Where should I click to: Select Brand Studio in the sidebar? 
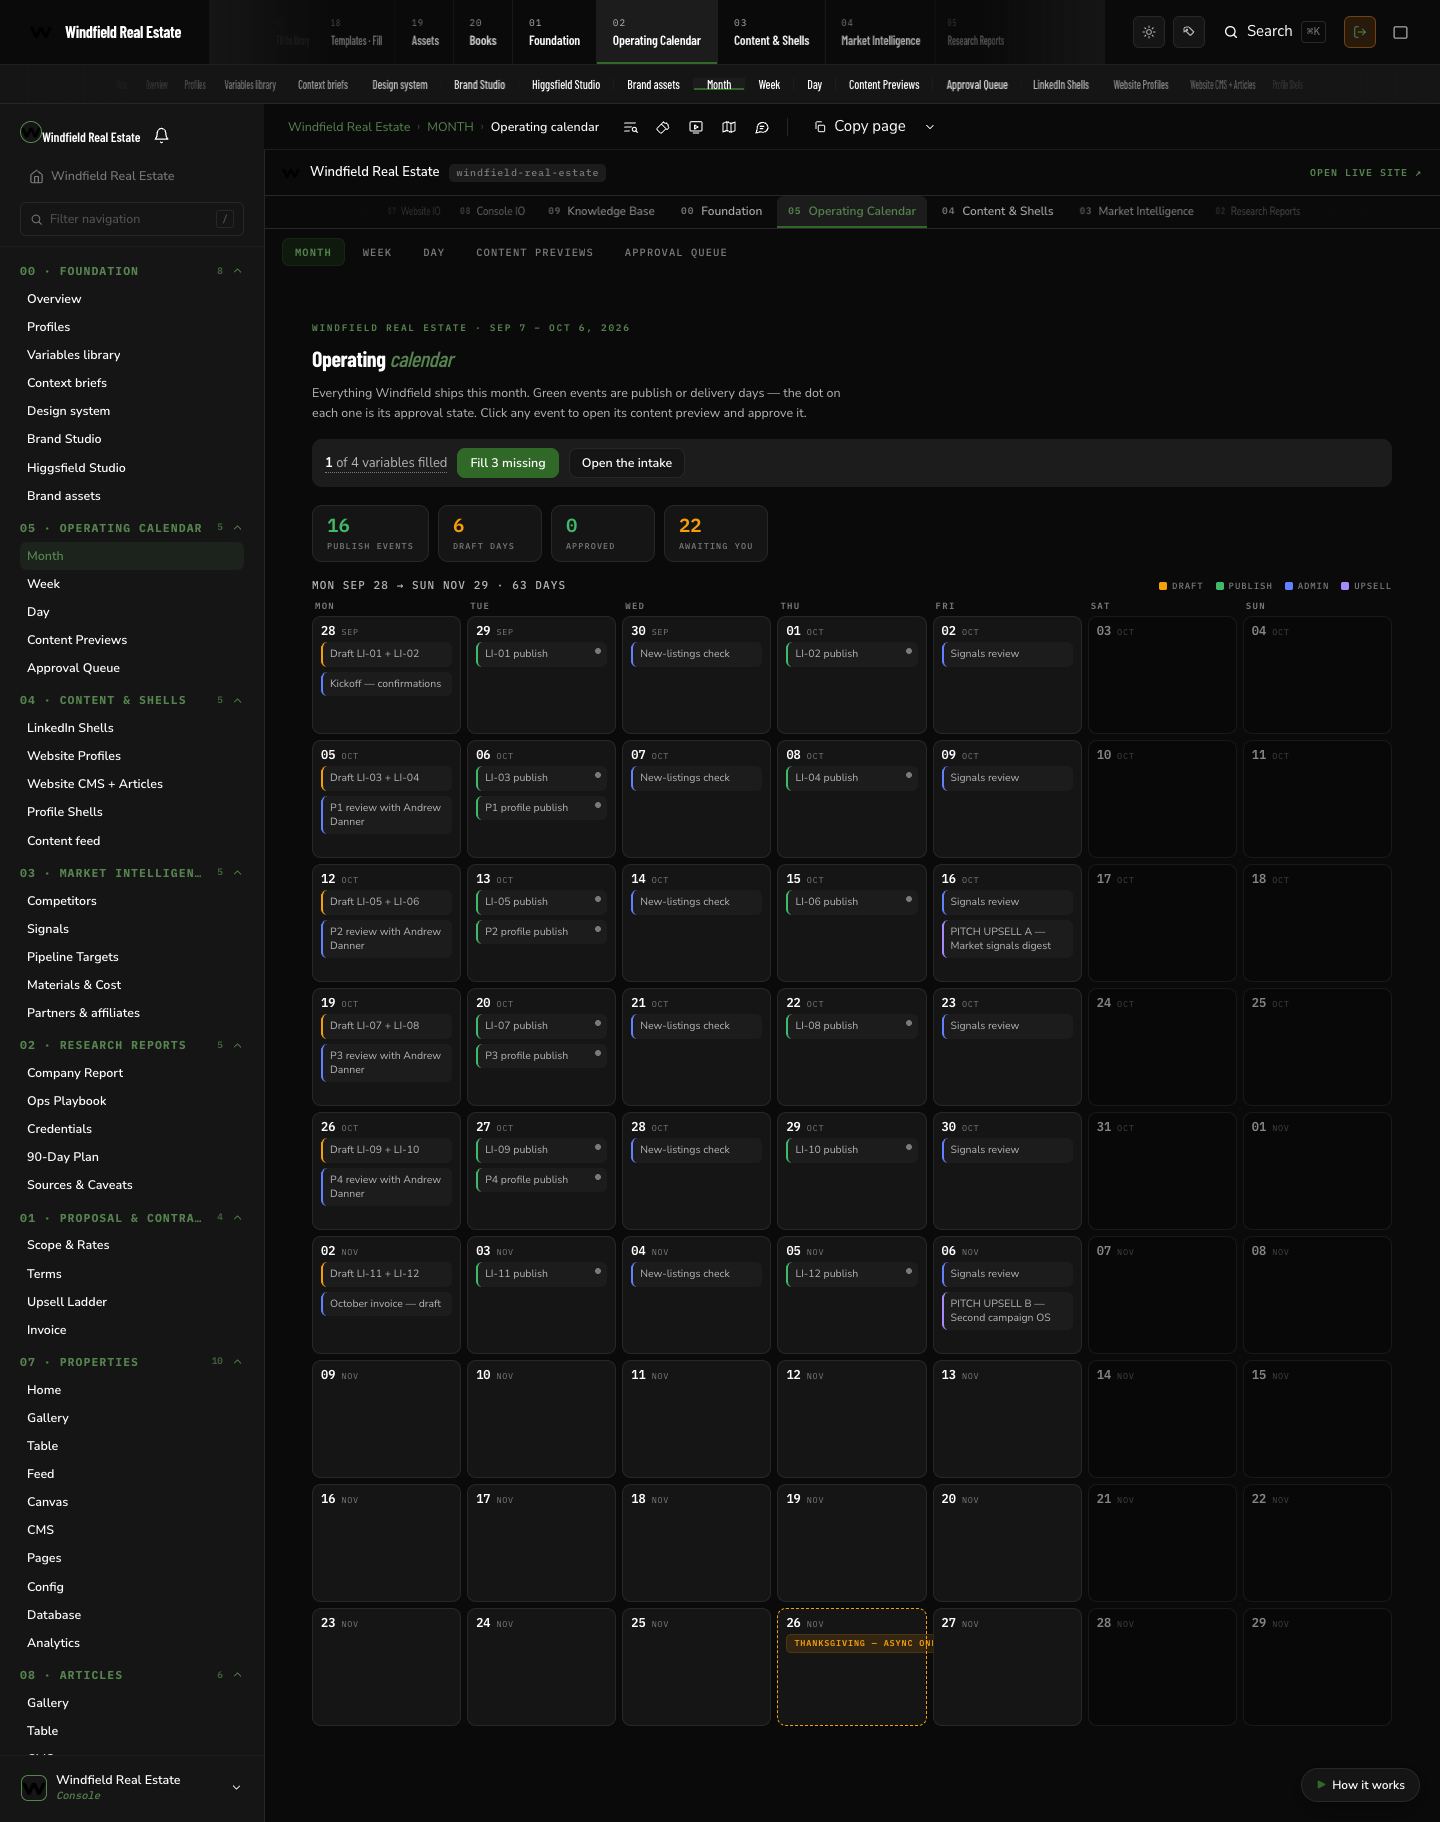pyautogui.click(x=64, y=439)
